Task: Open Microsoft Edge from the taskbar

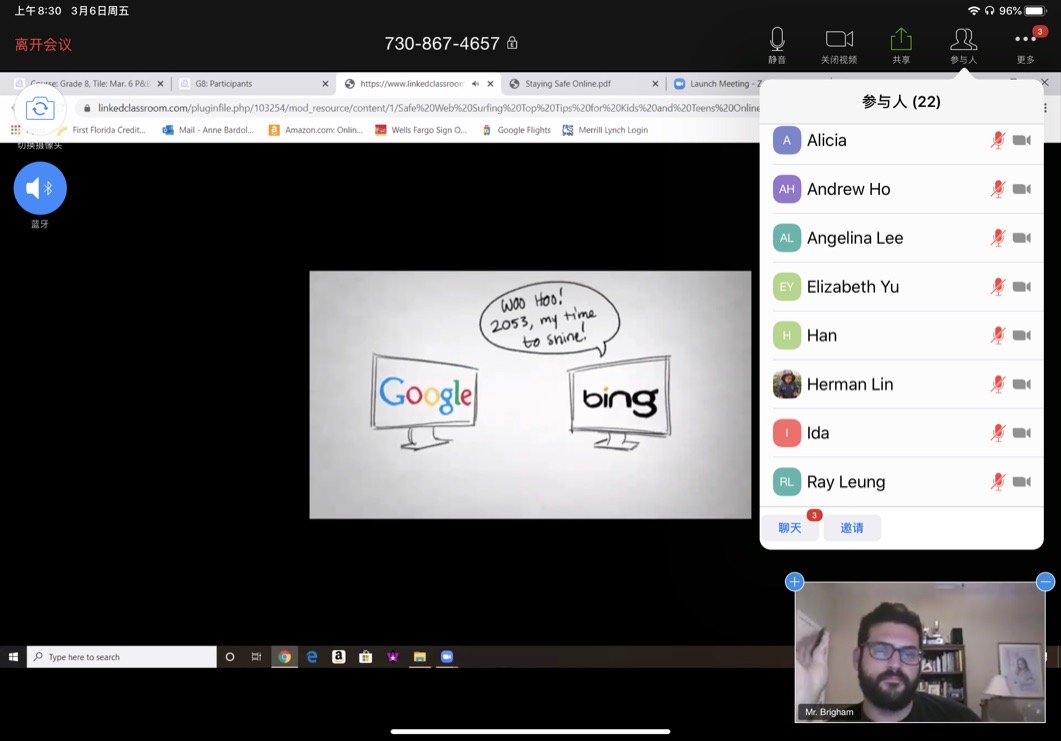Action: click(x=311, y=656)
